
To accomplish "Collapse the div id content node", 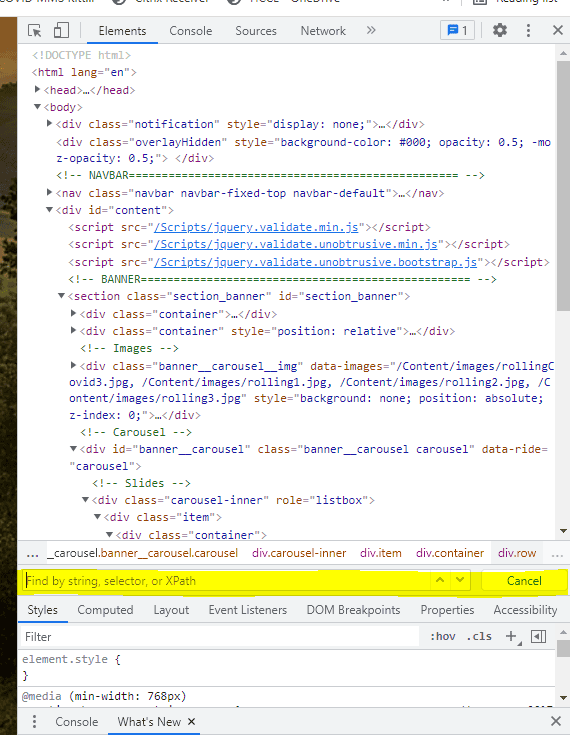I will click(49, 210).
